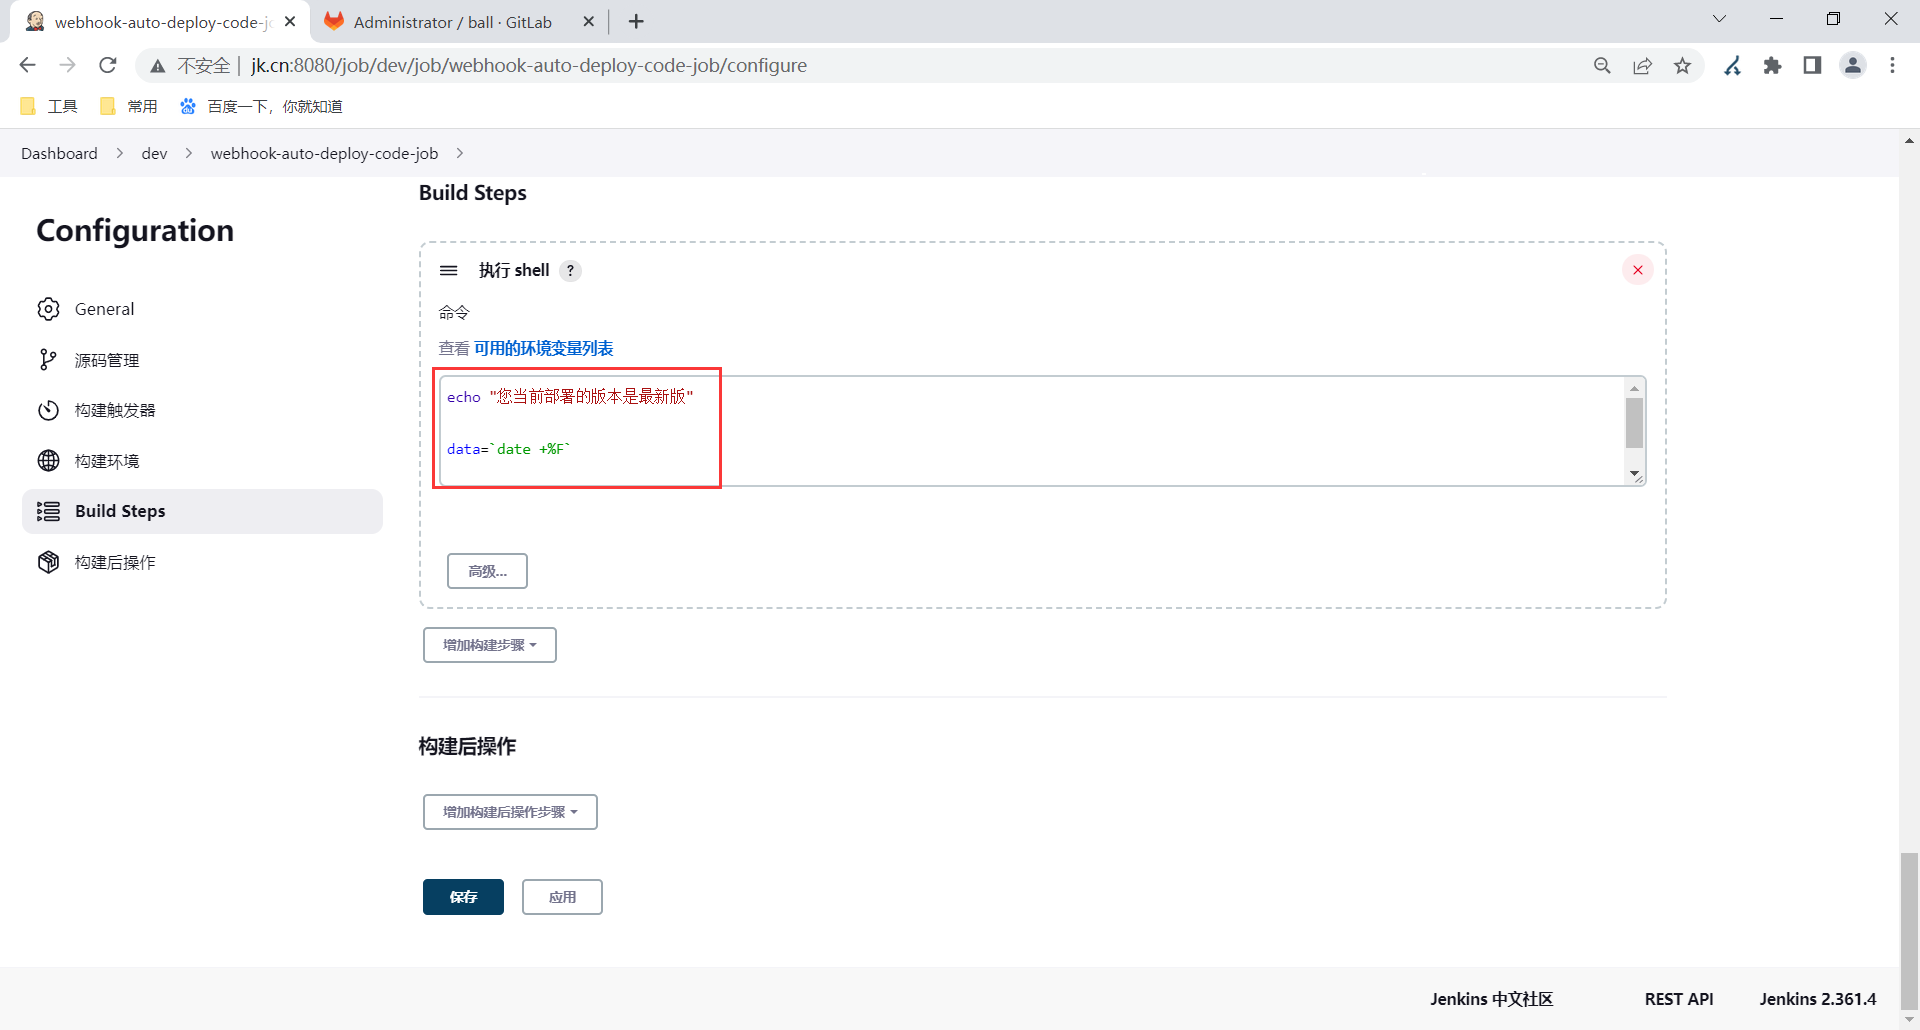Go to 构建触发器 section

click(202, 410)
